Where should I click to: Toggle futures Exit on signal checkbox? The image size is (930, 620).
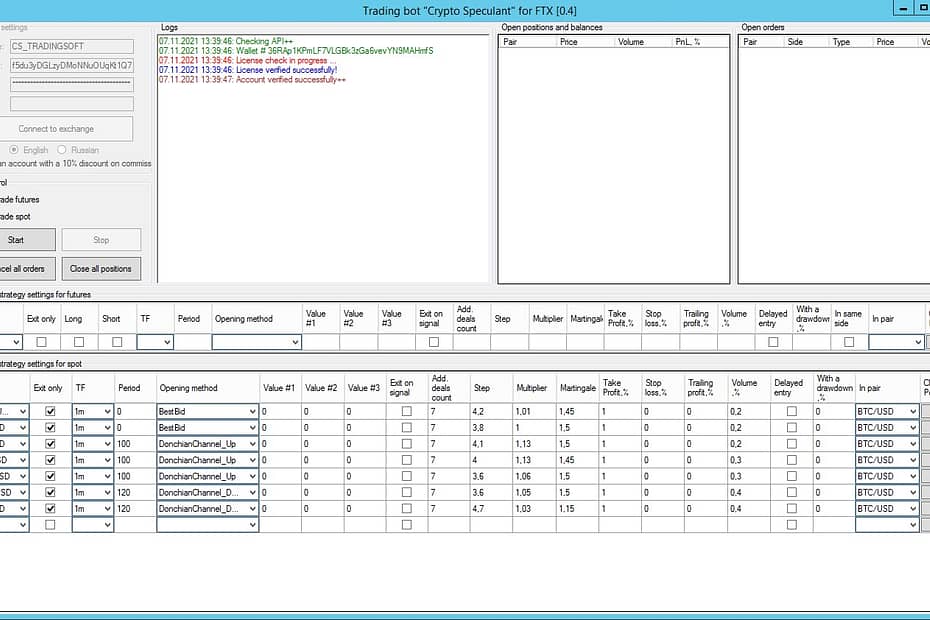pos(434,342)
